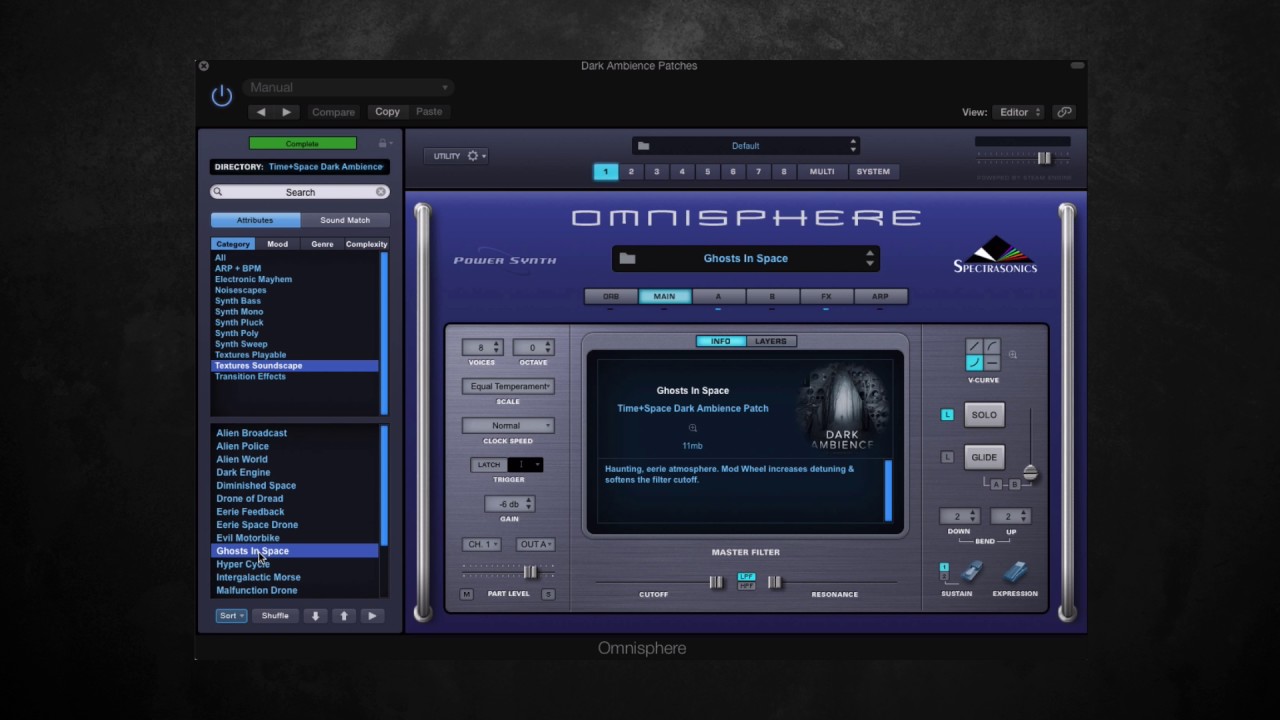
Task: Click the play audition button in browser
Action: [372, 616]
